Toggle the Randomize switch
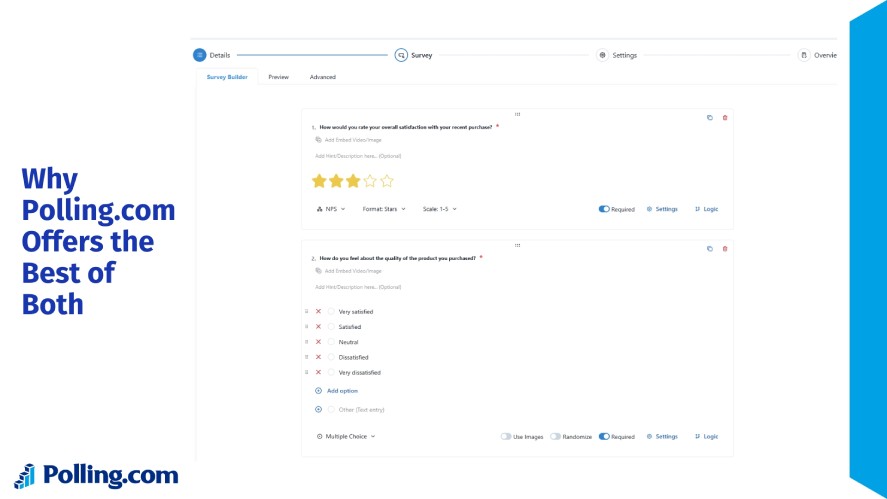887x499 pixels. [555, 437]
